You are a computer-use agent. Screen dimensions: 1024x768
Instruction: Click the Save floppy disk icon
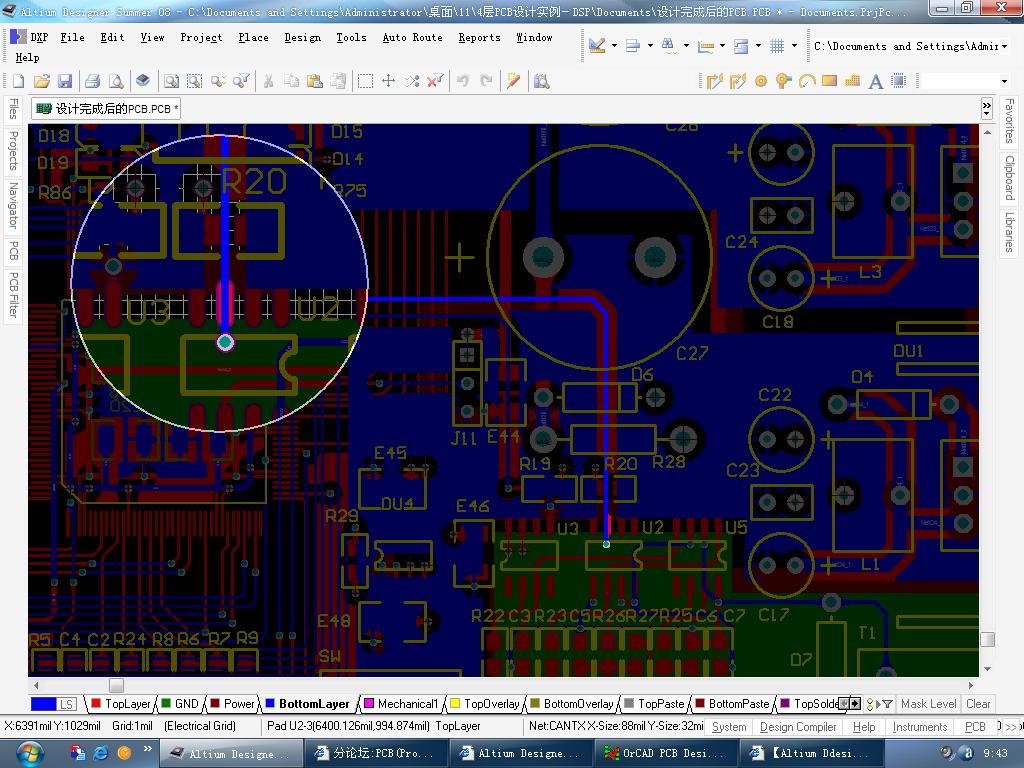(65, 81)
